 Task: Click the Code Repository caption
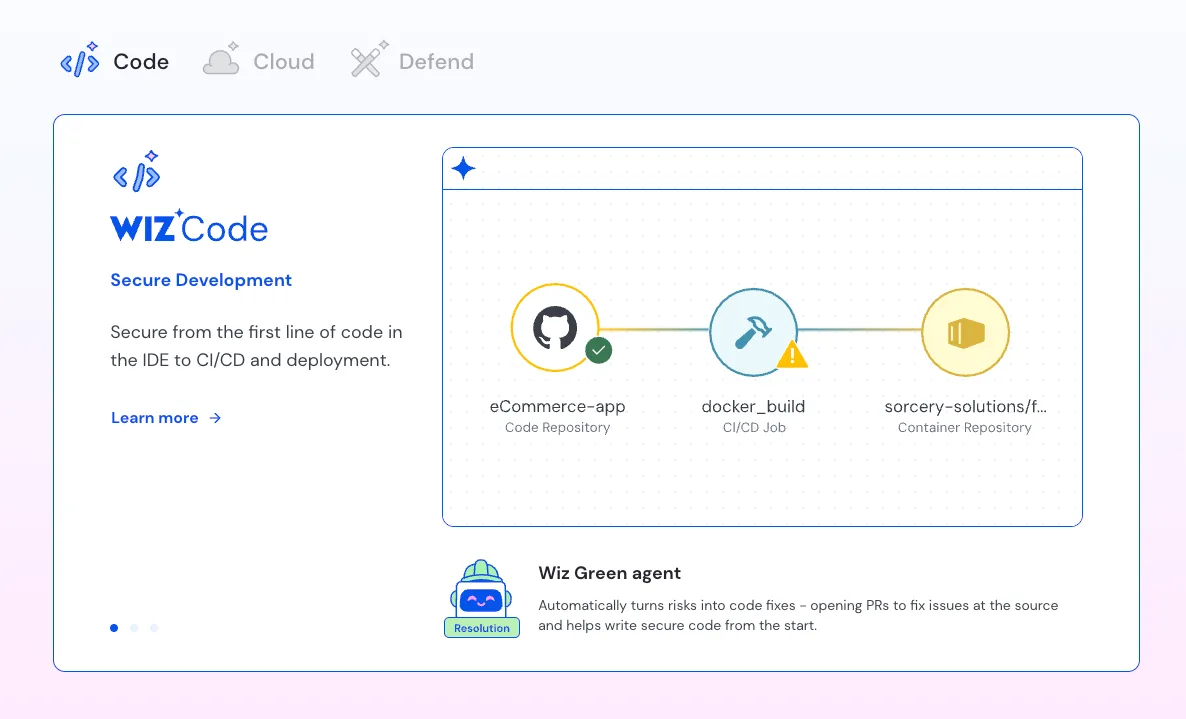point(557,427)
